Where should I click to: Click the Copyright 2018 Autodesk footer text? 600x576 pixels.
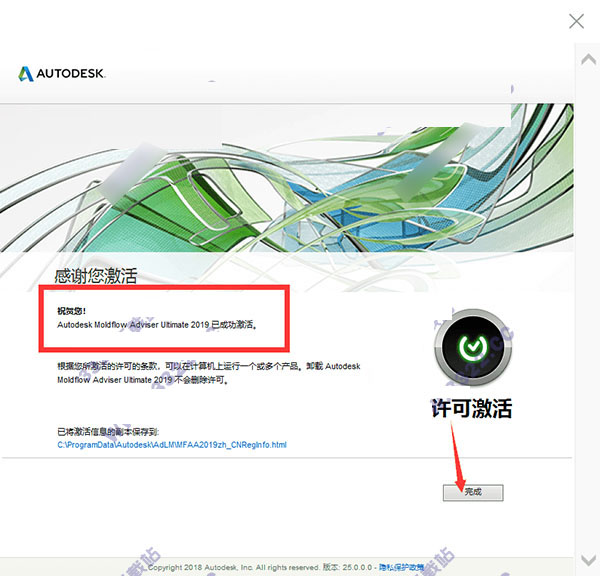[233, 567]
